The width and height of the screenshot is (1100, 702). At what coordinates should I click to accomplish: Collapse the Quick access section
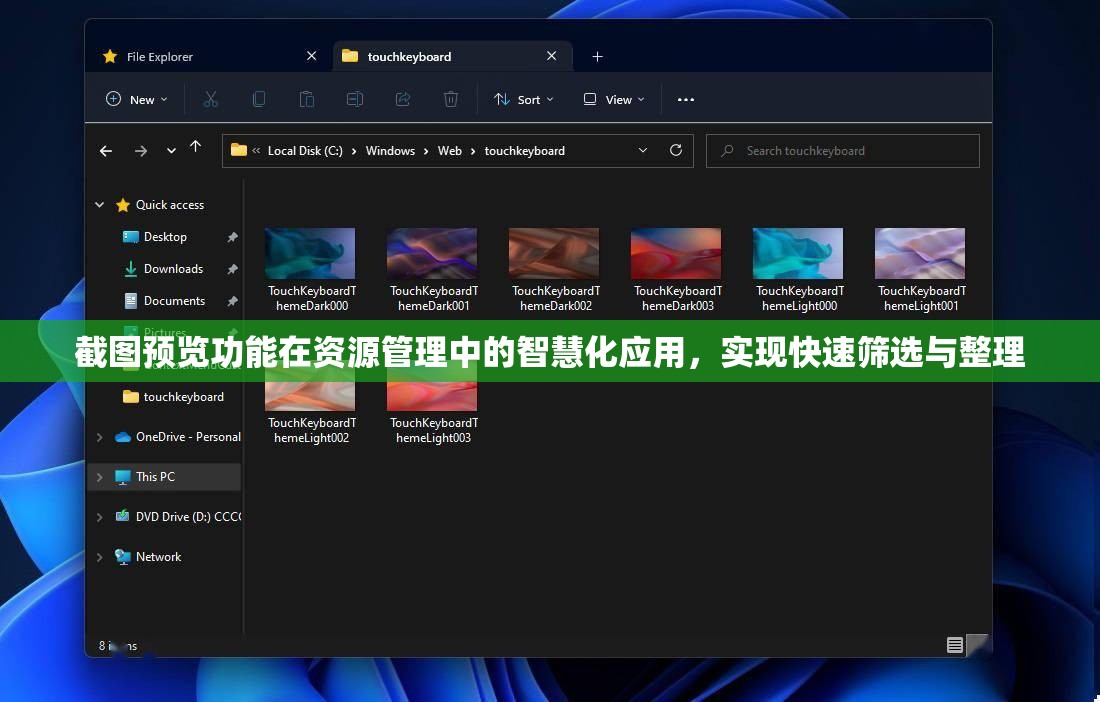click(x=99, y=204)
